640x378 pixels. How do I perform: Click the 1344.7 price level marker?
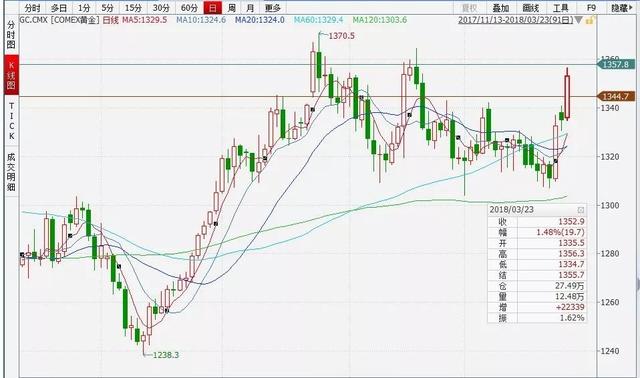tap(616, 97)
